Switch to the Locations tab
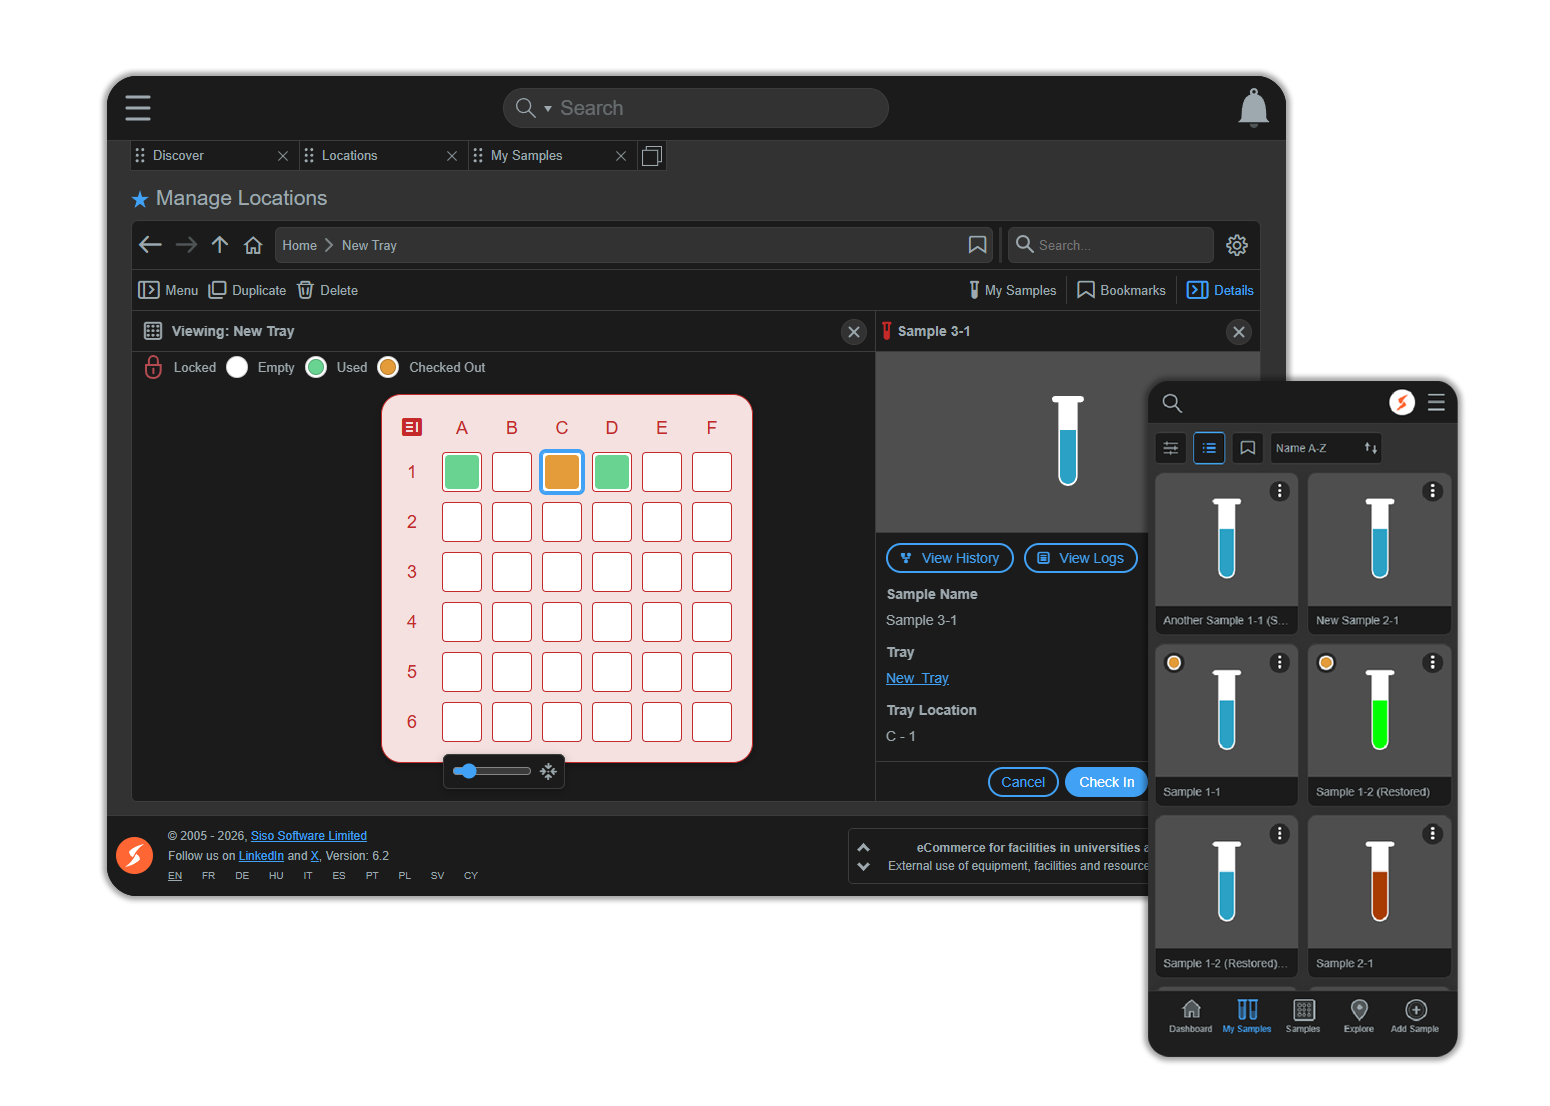This screenshot has height=1106, width=1550. coord(348,155)
